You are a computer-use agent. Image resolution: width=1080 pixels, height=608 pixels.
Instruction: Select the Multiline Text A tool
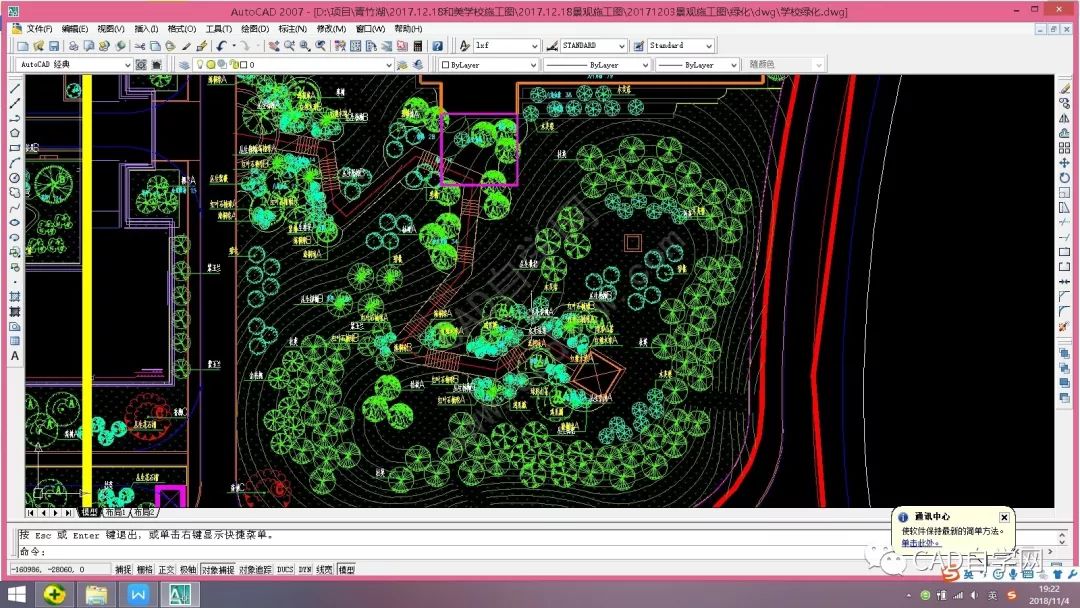pyautogui.click(x=14, y=356)
